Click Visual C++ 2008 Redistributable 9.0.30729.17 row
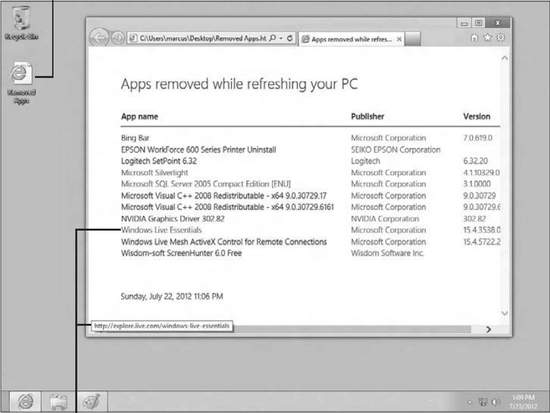This screenshot has height=413, width=550. point(224,195)
